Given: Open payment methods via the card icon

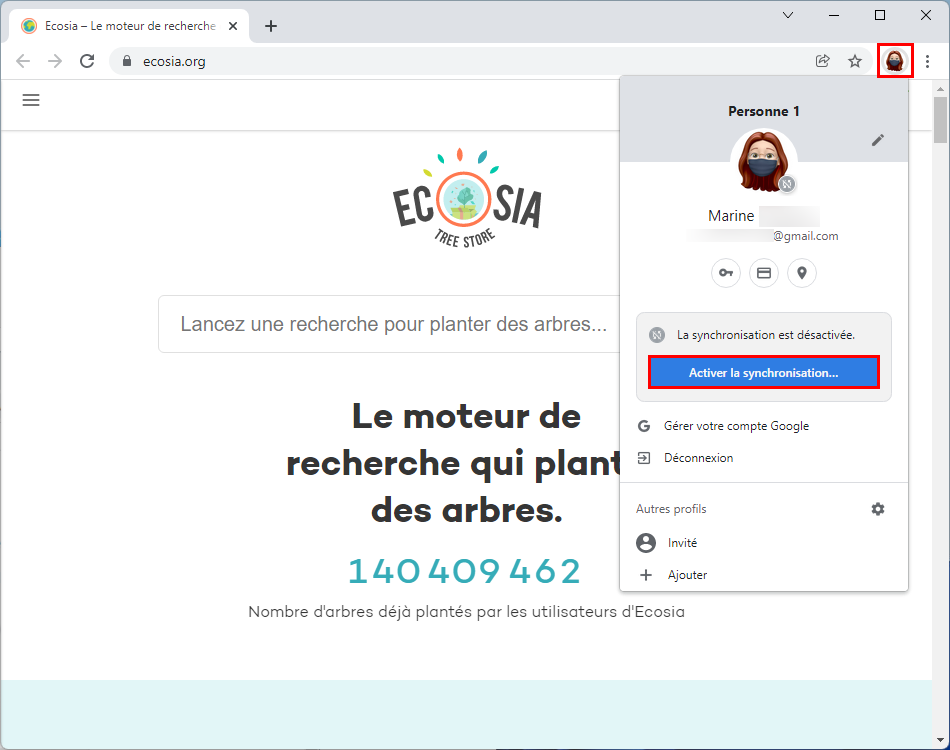Looking at the screenshot, I should (764, 273).
